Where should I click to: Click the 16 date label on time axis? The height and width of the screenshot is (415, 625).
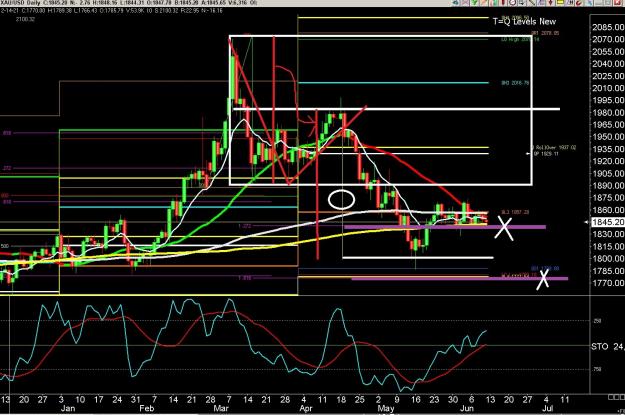[416, 399]
